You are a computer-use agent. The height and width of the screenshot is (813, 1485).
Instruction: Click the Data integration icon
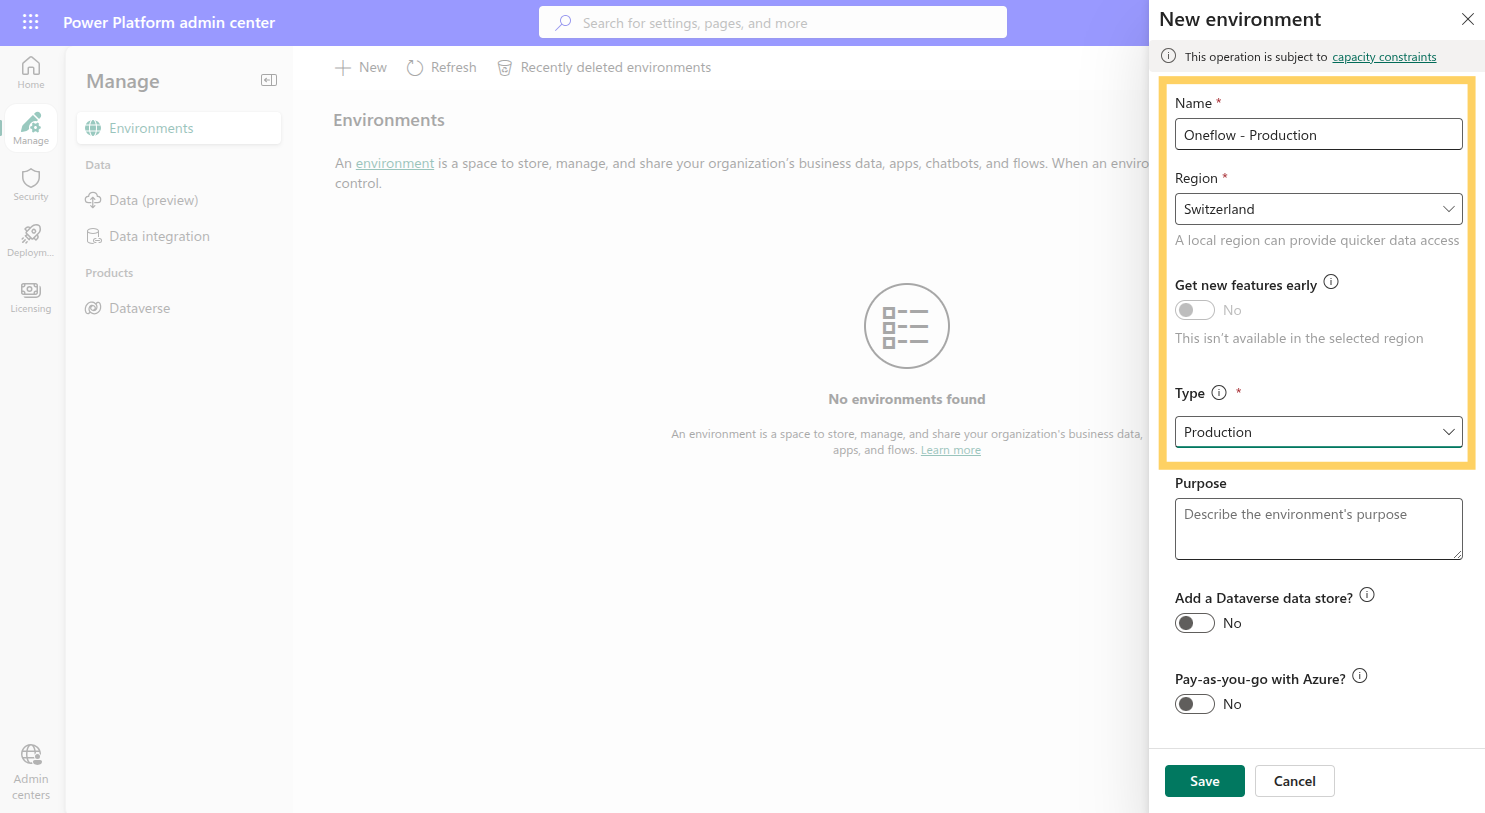point(93,236)
